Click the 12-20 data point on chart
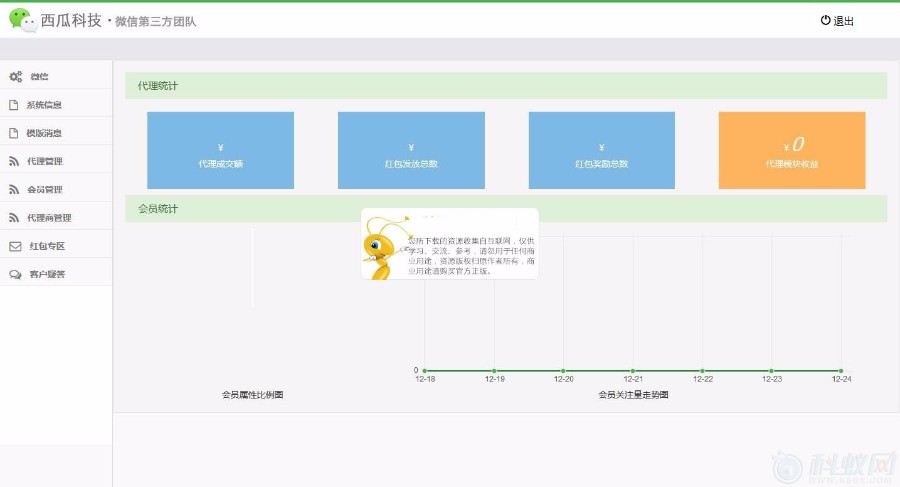This screenshot has width=900, height=487. tap(564, 371)
